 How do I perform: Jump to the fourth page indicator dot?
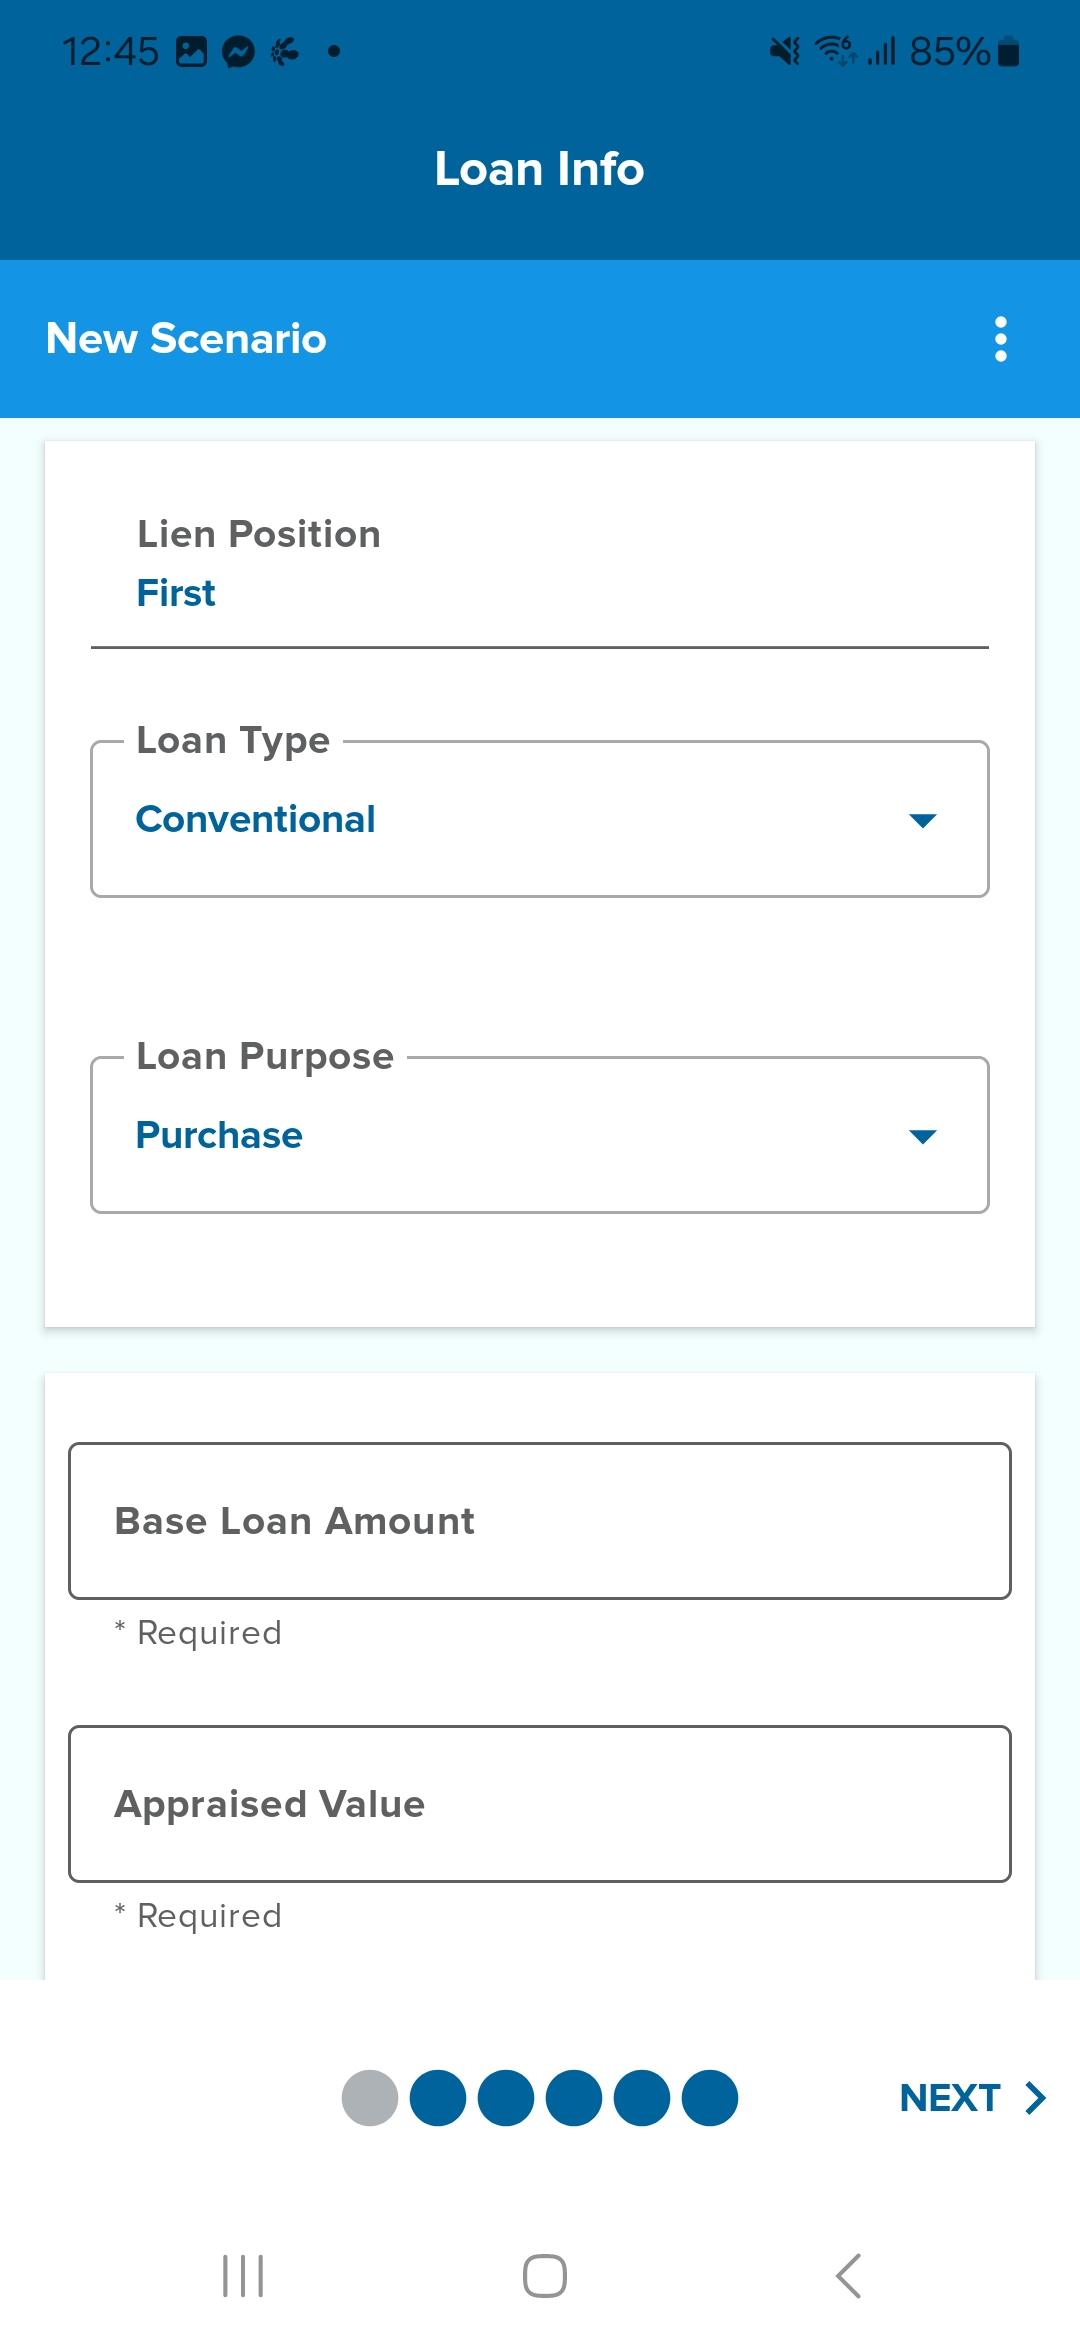574,2097
